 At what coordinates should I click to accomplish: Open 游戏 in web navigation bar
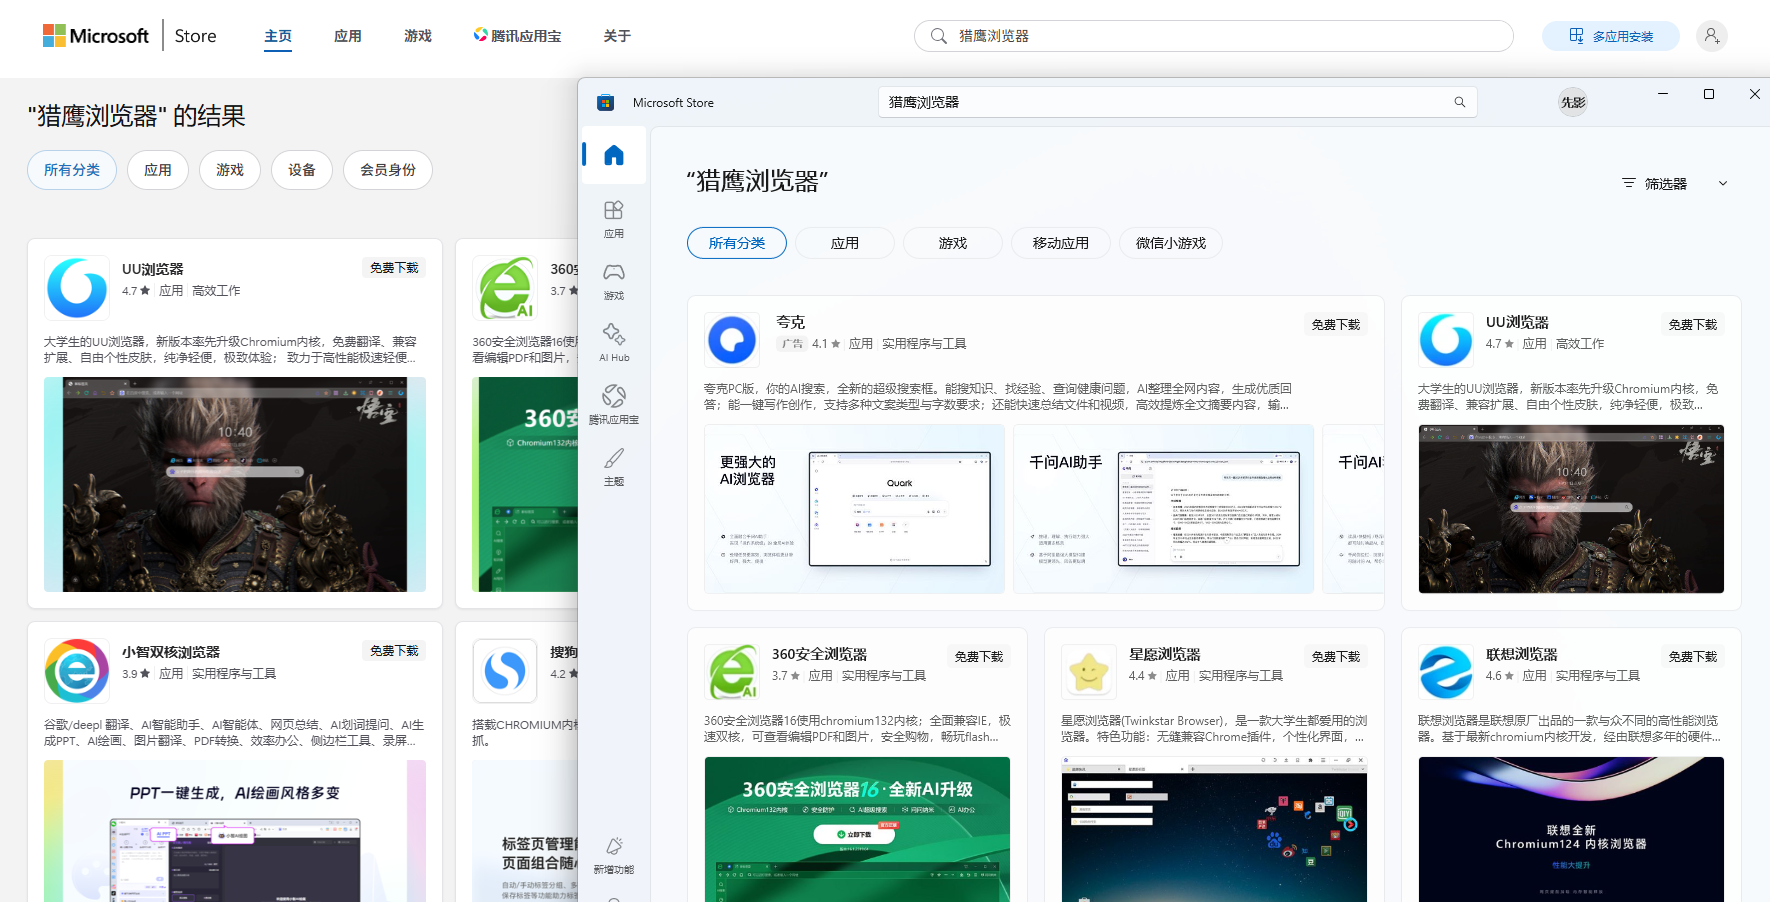click(418, 36)
